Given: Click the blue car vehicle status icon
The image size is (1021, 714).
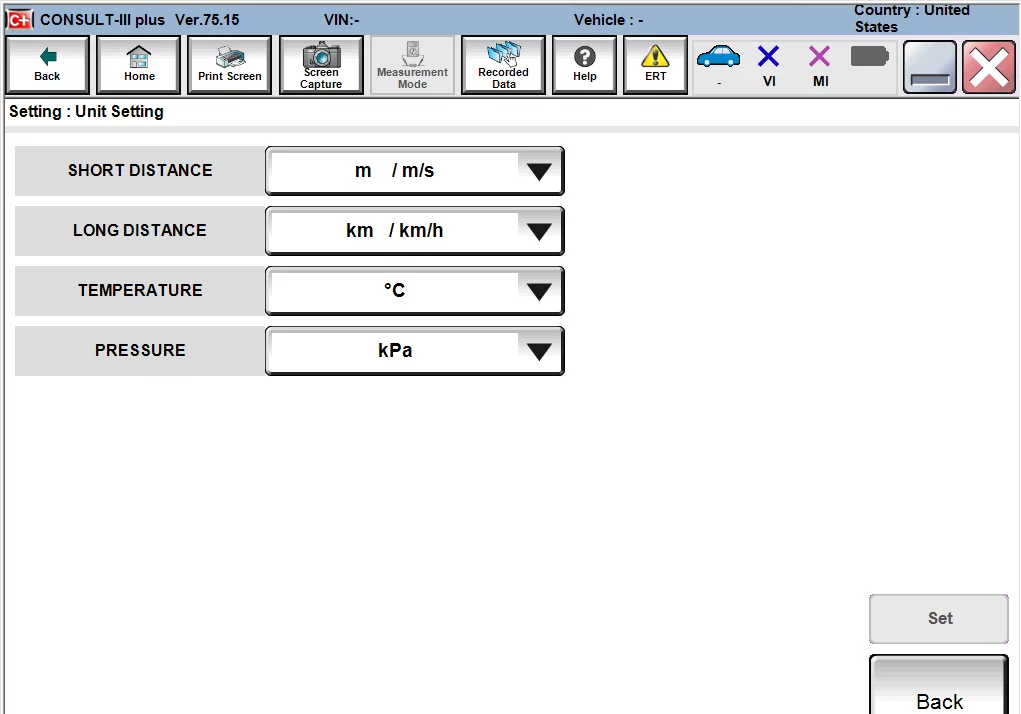Looking at the screenshot, I should coord(719,57).
